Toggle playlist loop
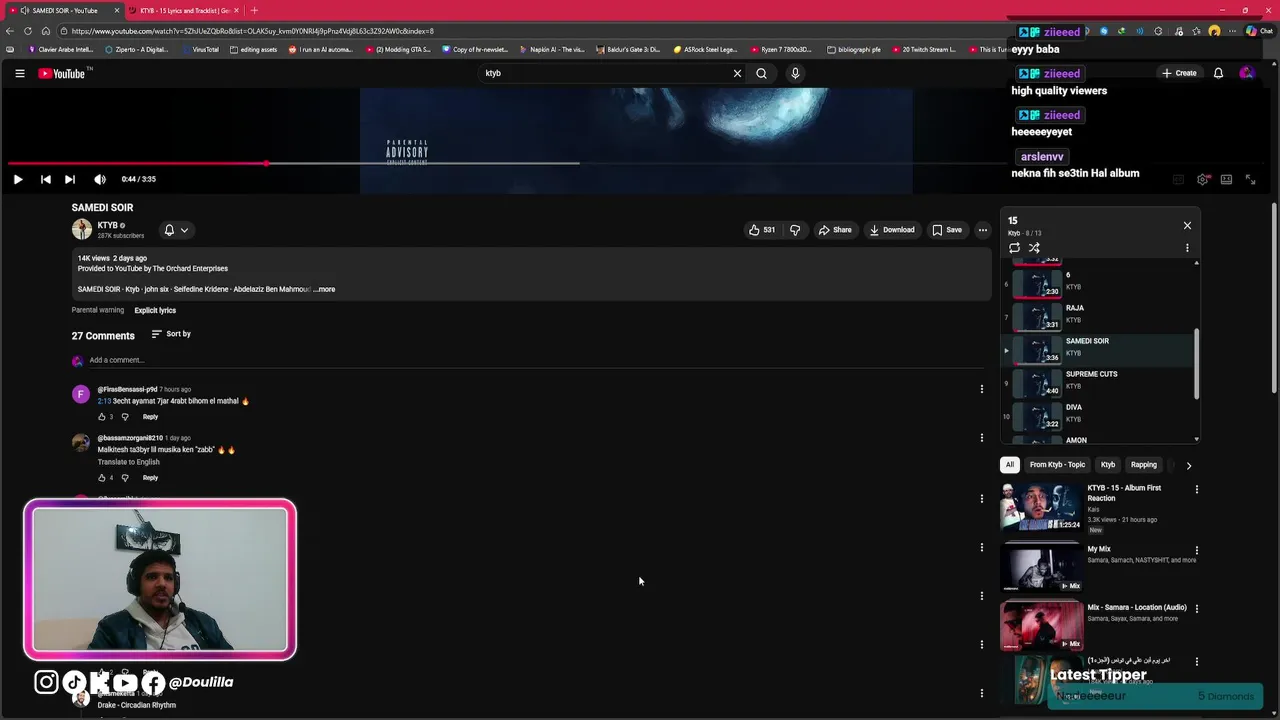Image resolution: width=1280 pixels, height=720 pixels. (1014, 248)
